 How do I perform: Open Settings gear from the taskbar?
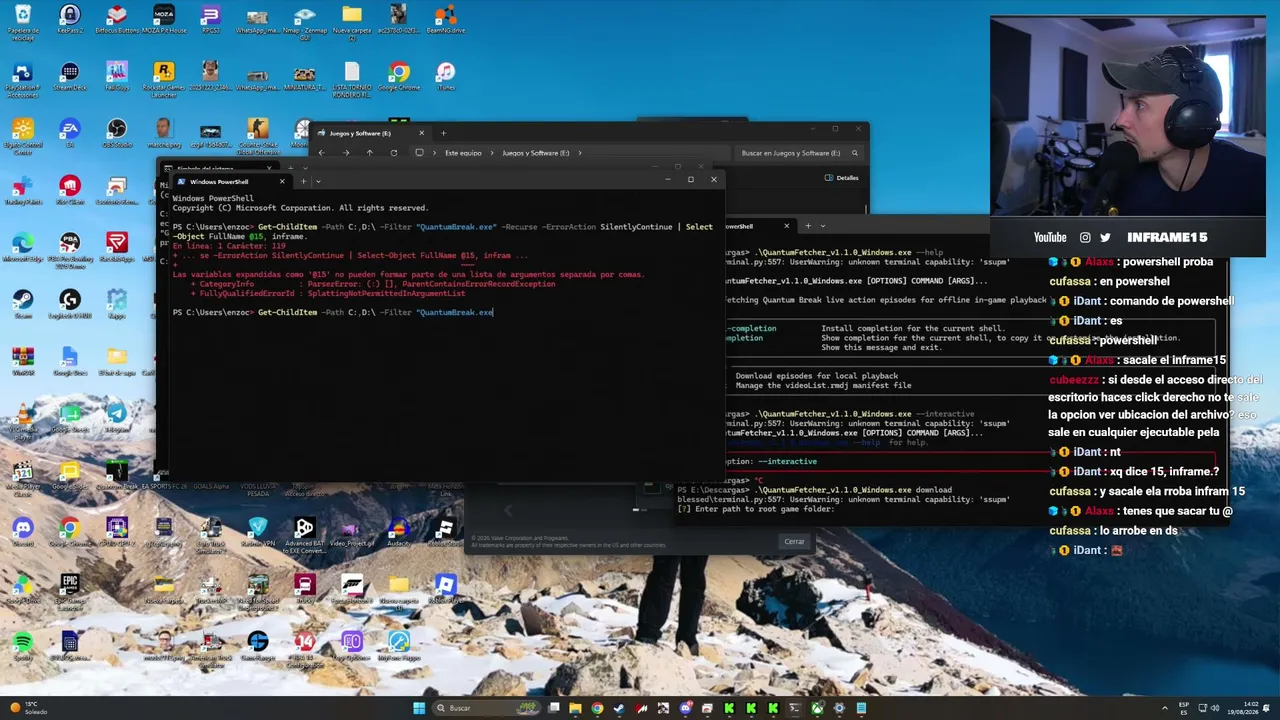(839, 708)
